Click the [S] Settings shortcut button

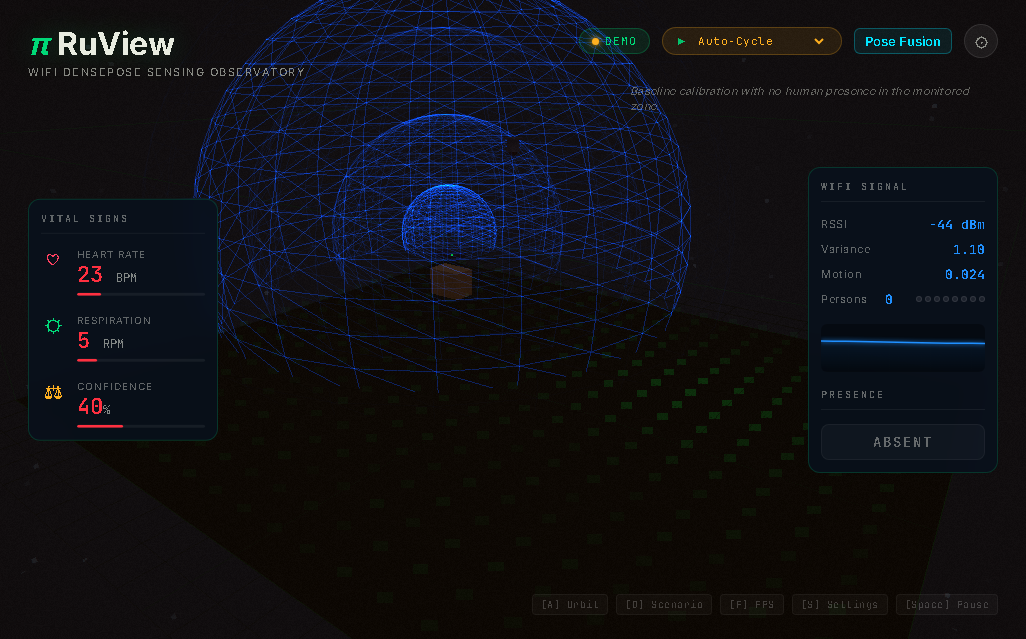[x=839, y=604]
